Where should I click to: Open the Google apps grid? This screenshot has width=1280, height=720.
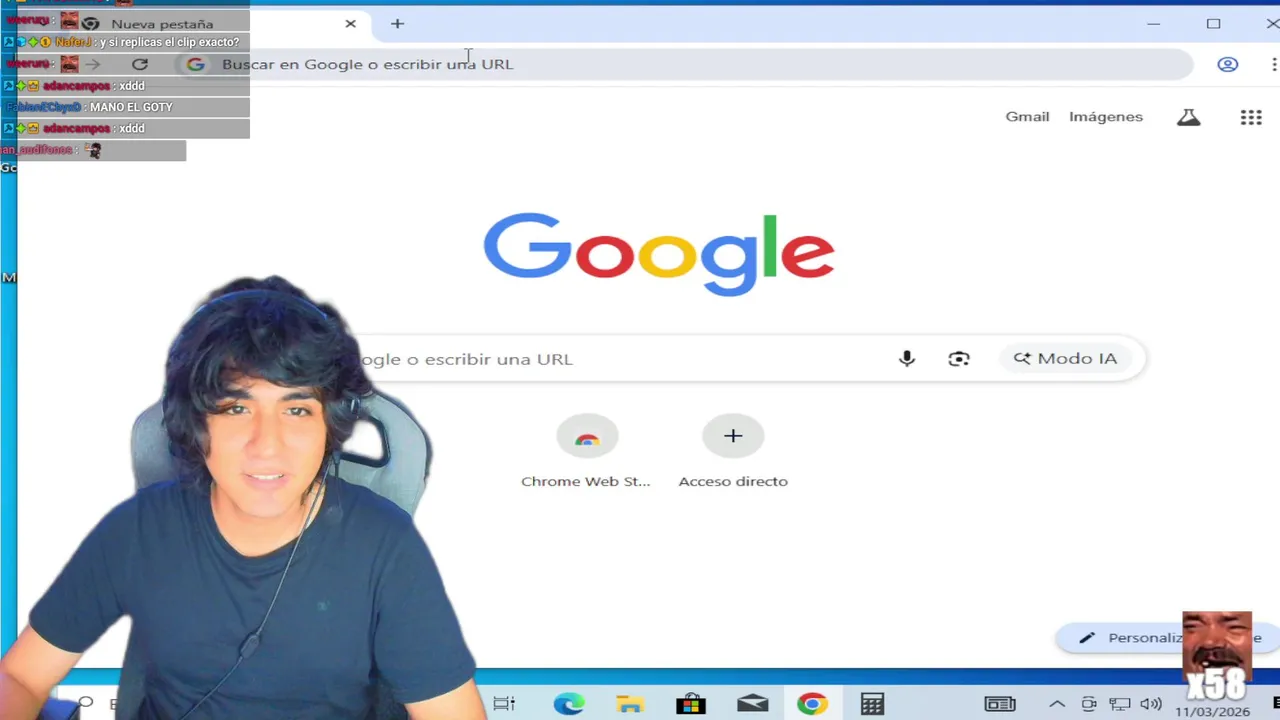point(1251,117)
